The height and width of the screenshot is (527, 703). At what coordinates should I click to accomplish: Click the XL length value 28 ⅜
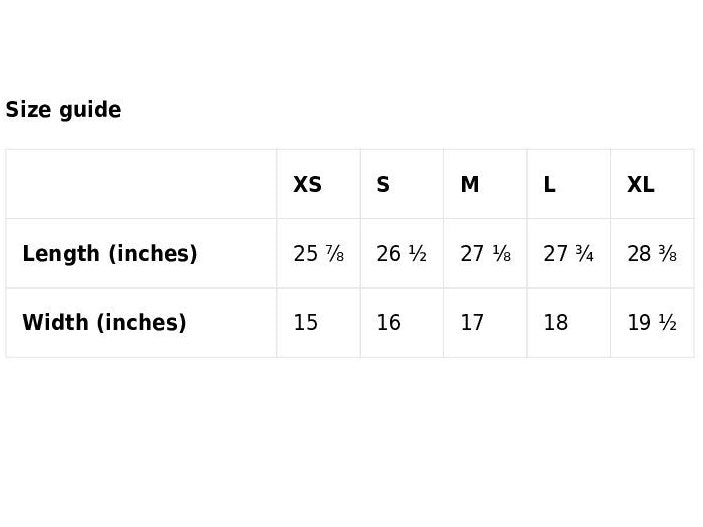[652, 254]
